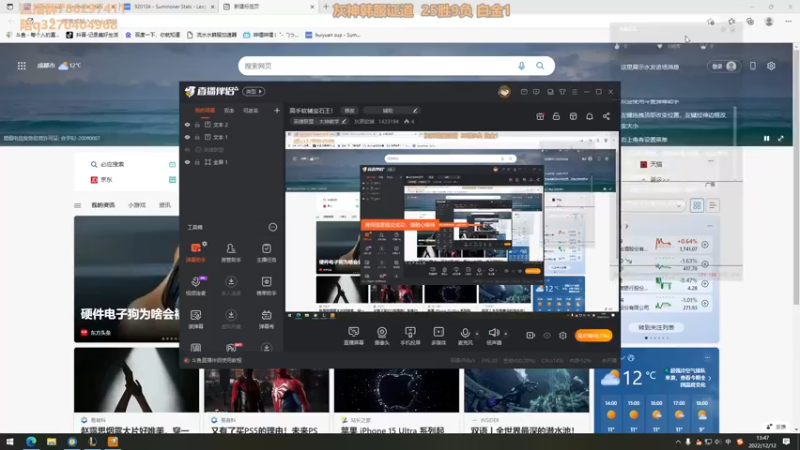Click the unlock padlock icon in stream header
This screenshot has width=800, height=450.
[556, 116]
